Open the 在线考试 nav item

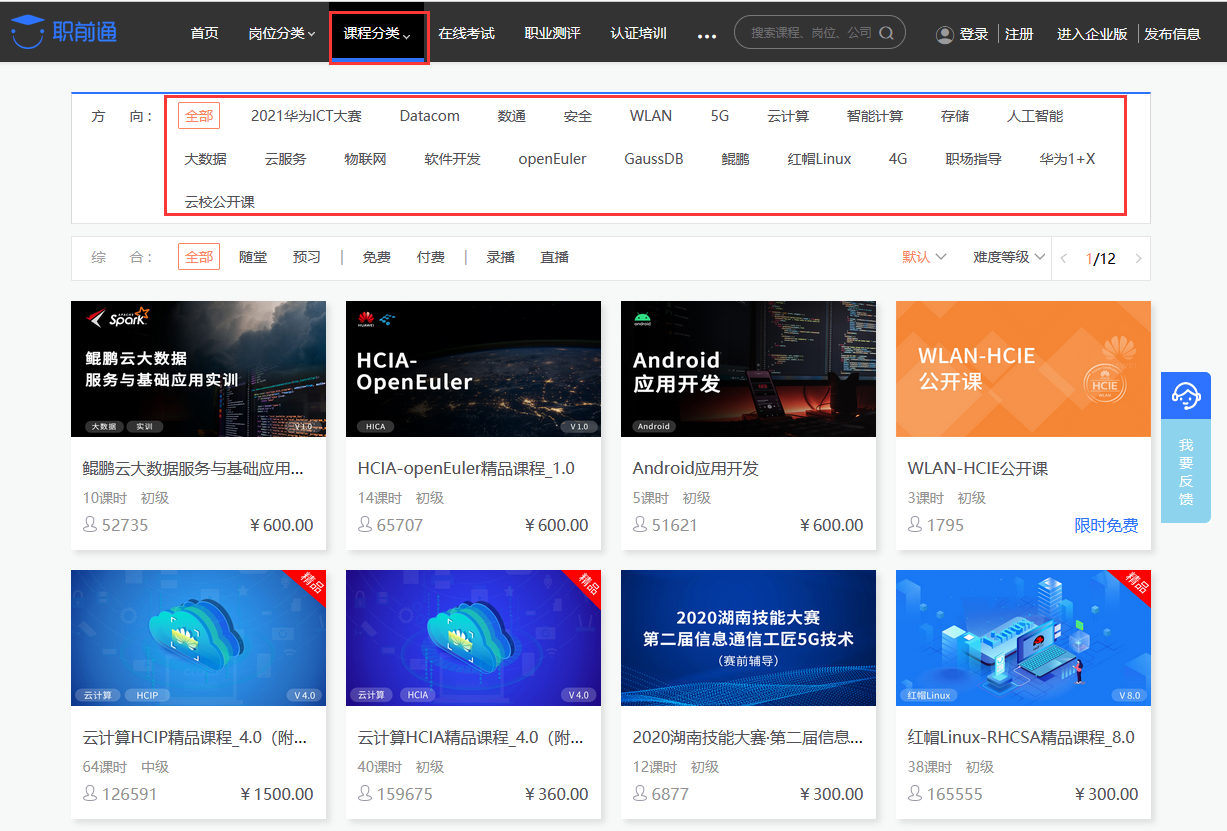tap(466, 34)
